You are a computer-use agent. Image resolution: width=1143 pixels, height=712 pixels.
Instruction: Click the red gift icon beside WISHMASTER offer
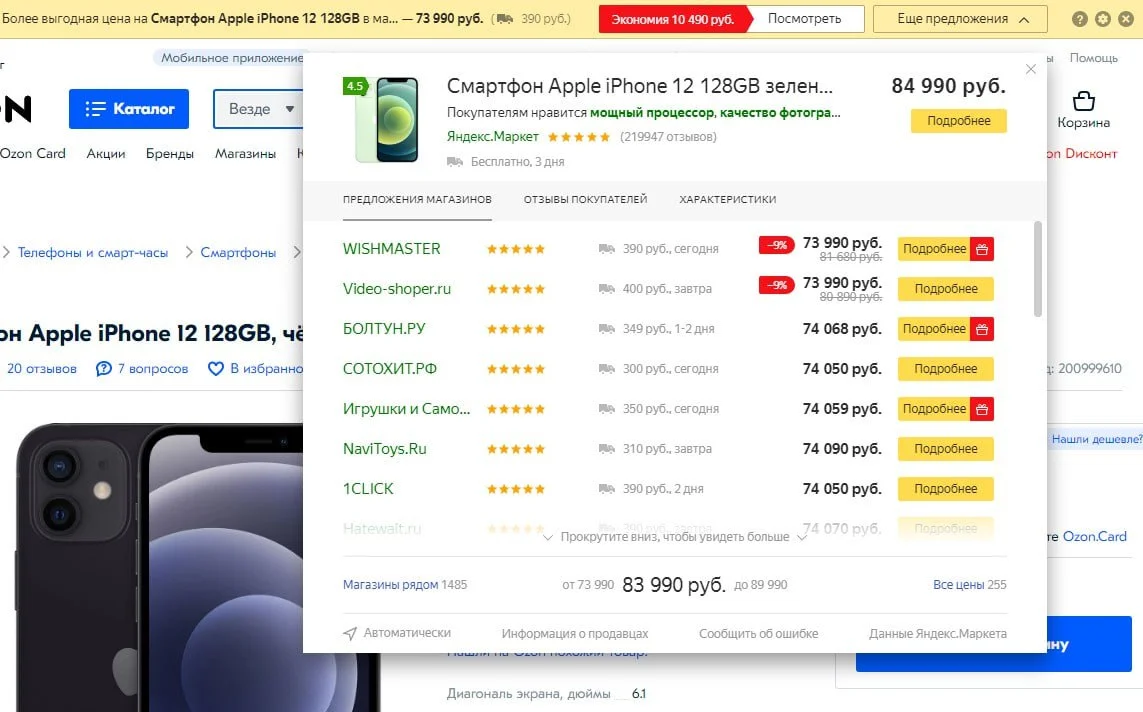[982, 249]
